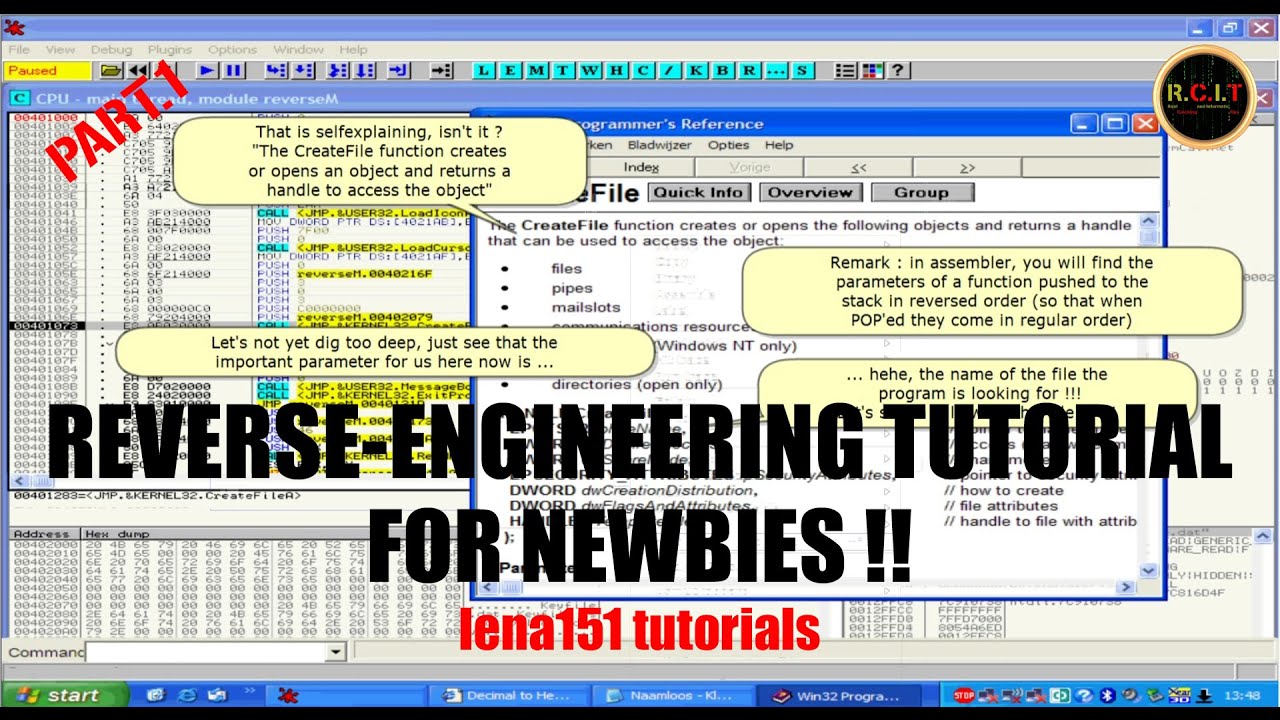
Task: Click the Step into toolbar icon
Action: (276, 70)
